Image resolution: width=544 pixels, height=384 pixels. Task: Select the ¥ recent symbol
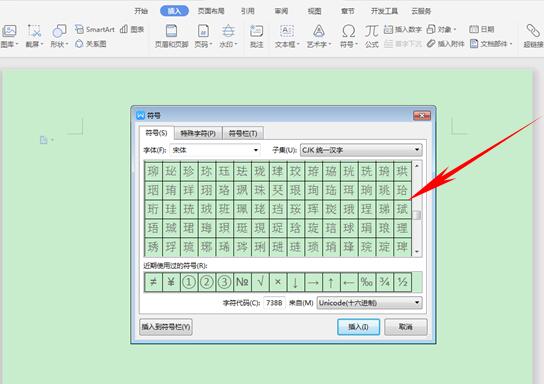click(171, 282)
